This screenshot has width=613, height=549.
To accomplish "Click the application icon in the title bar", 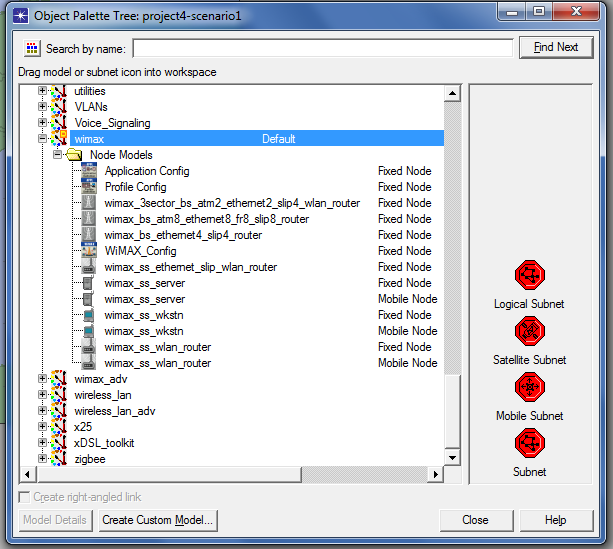I will (20, 16).
